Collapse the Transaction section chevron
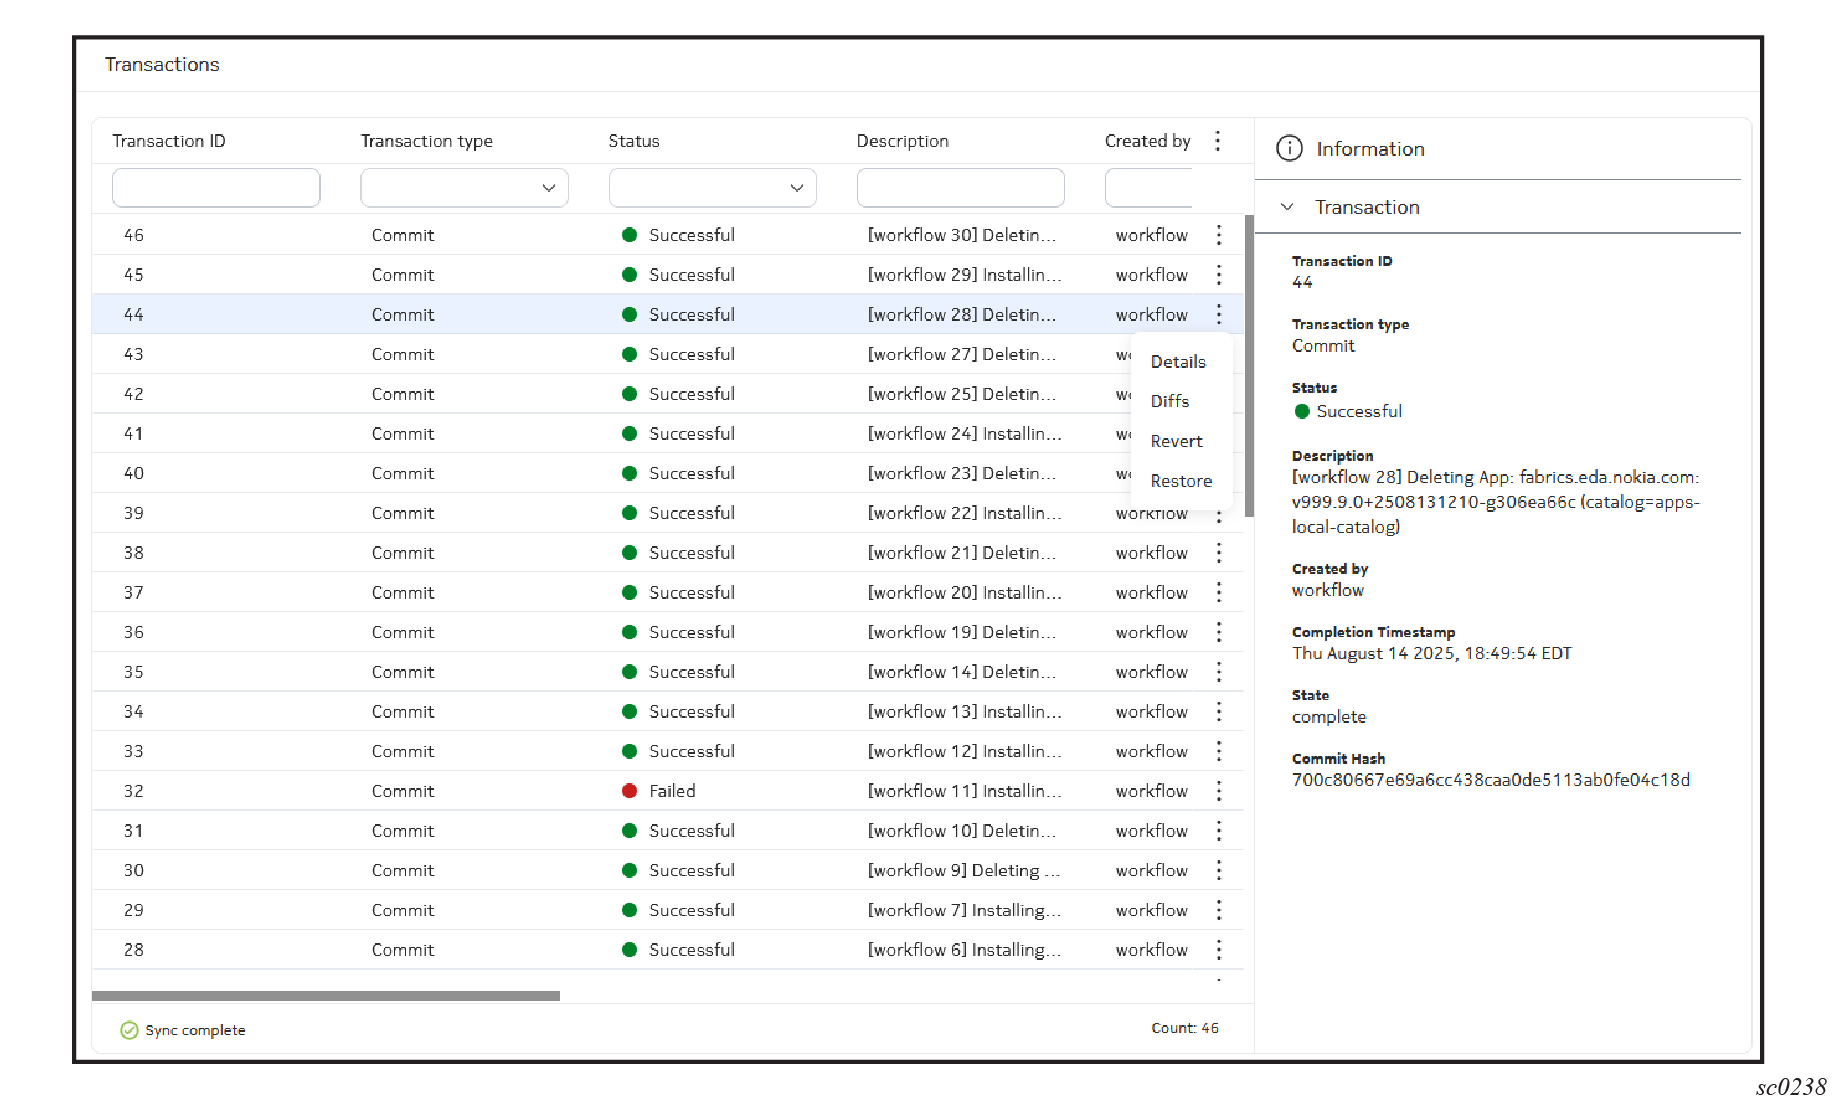Screen dimensions: 1839x1105 (x=1287, y=207)
